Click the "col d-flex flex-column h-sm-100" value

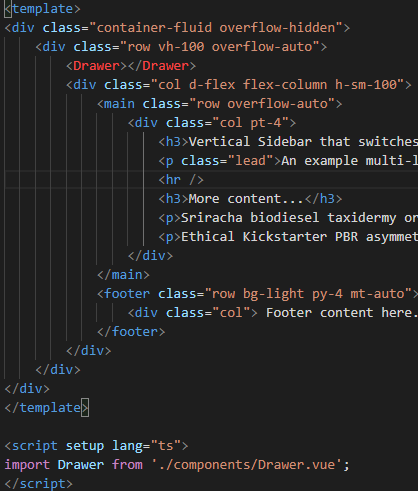277,85
